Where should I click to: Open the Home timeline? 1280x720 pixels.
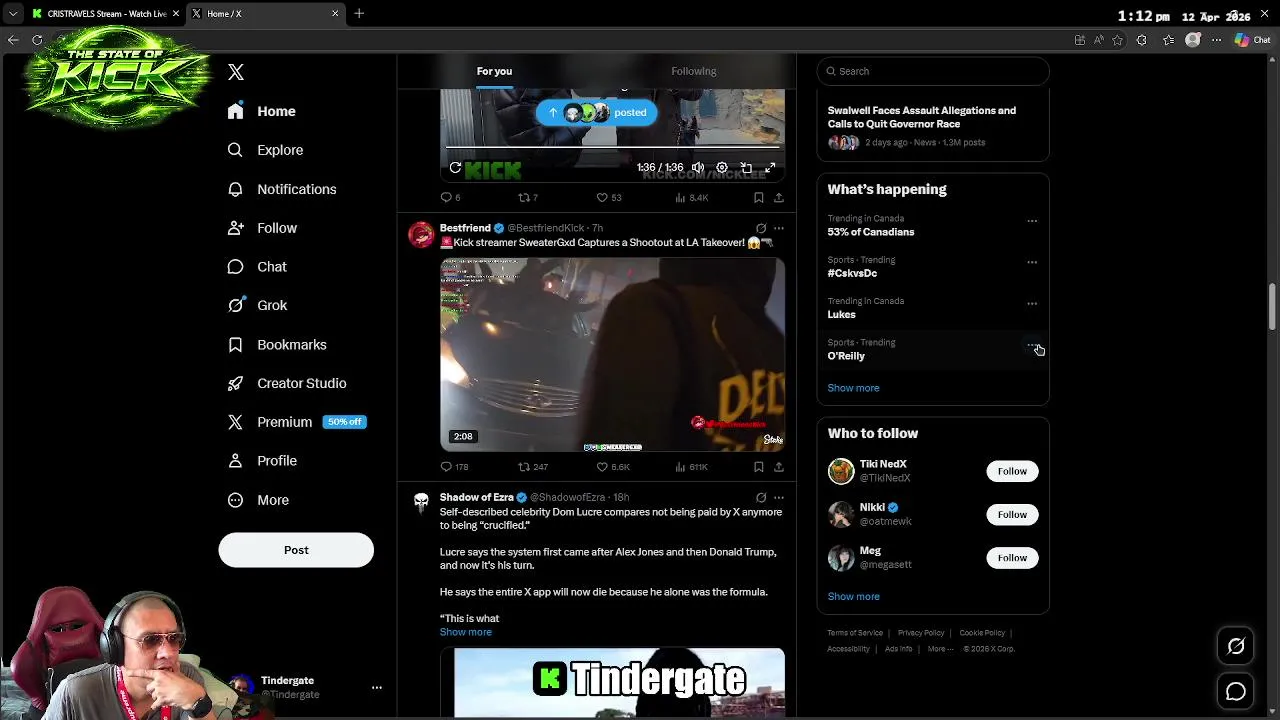262,111
